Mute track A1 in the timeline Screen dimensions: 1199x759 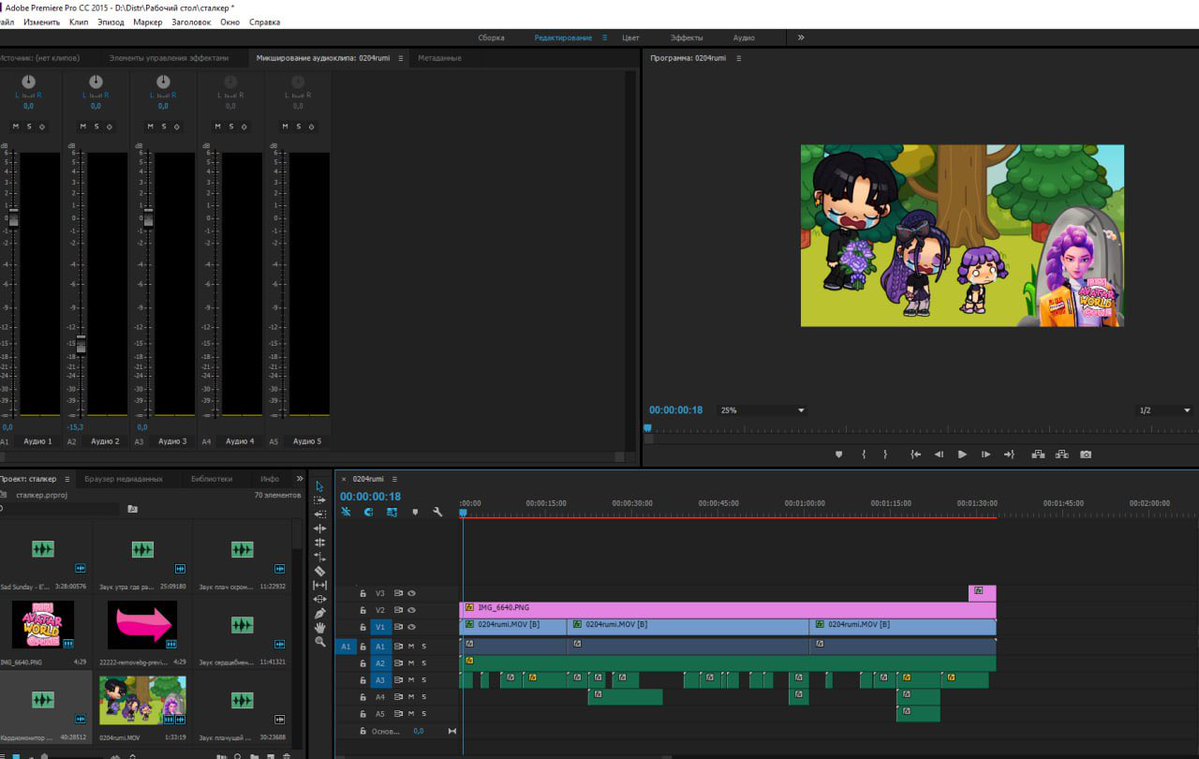point(411,647)
